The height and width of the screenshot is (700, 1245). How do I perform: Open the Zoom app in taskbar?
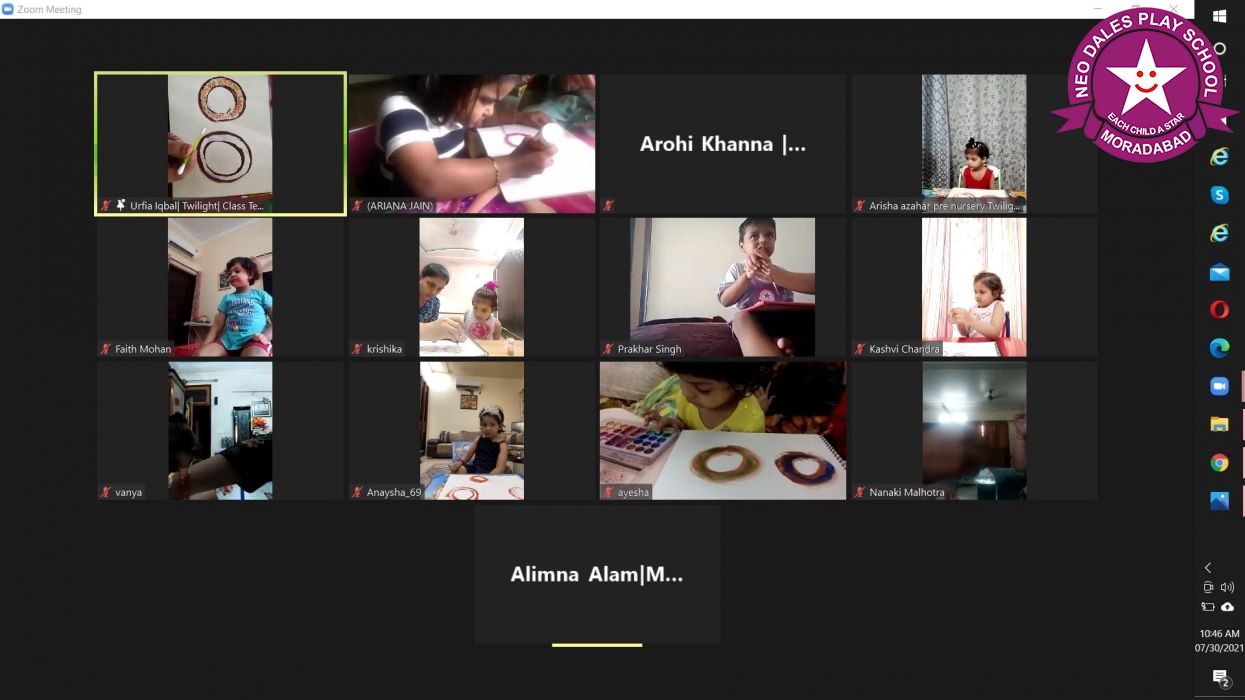point(1219,386)
